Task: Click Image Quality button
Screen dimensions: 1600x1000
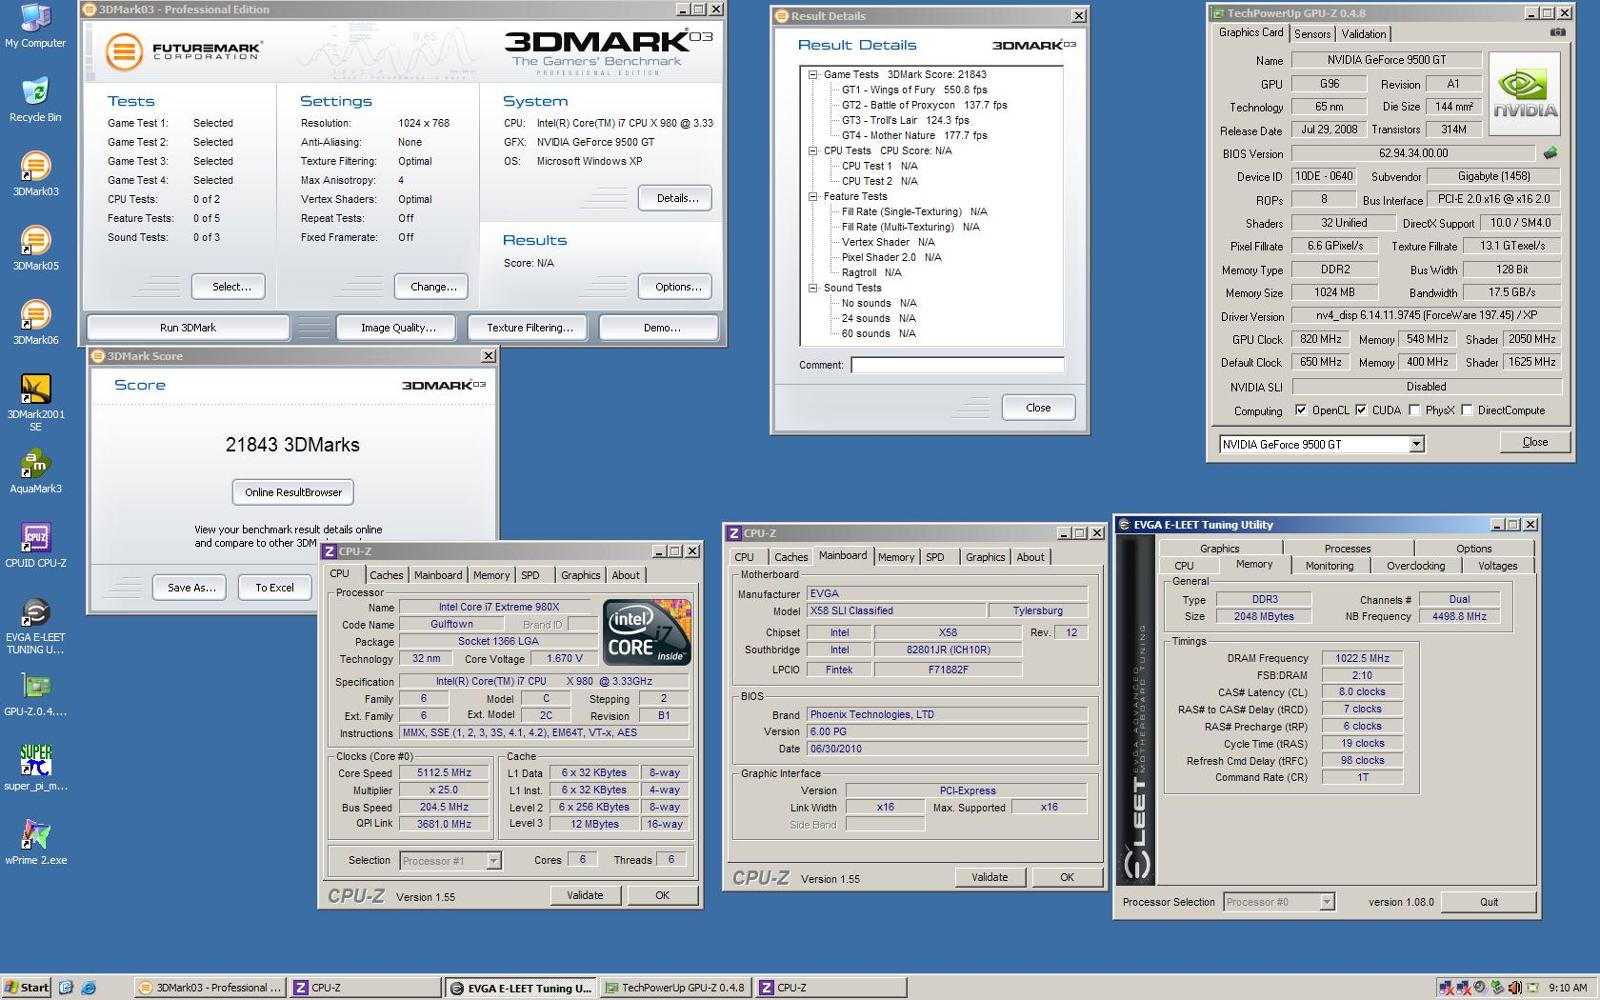Action: 398,327
